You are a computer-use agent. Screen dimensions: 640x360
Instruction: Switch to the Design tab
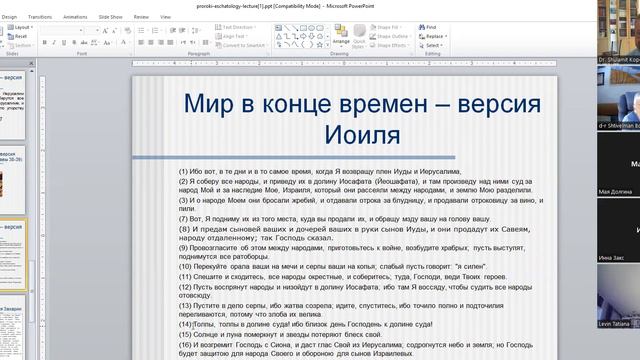[x=9, y=17]
